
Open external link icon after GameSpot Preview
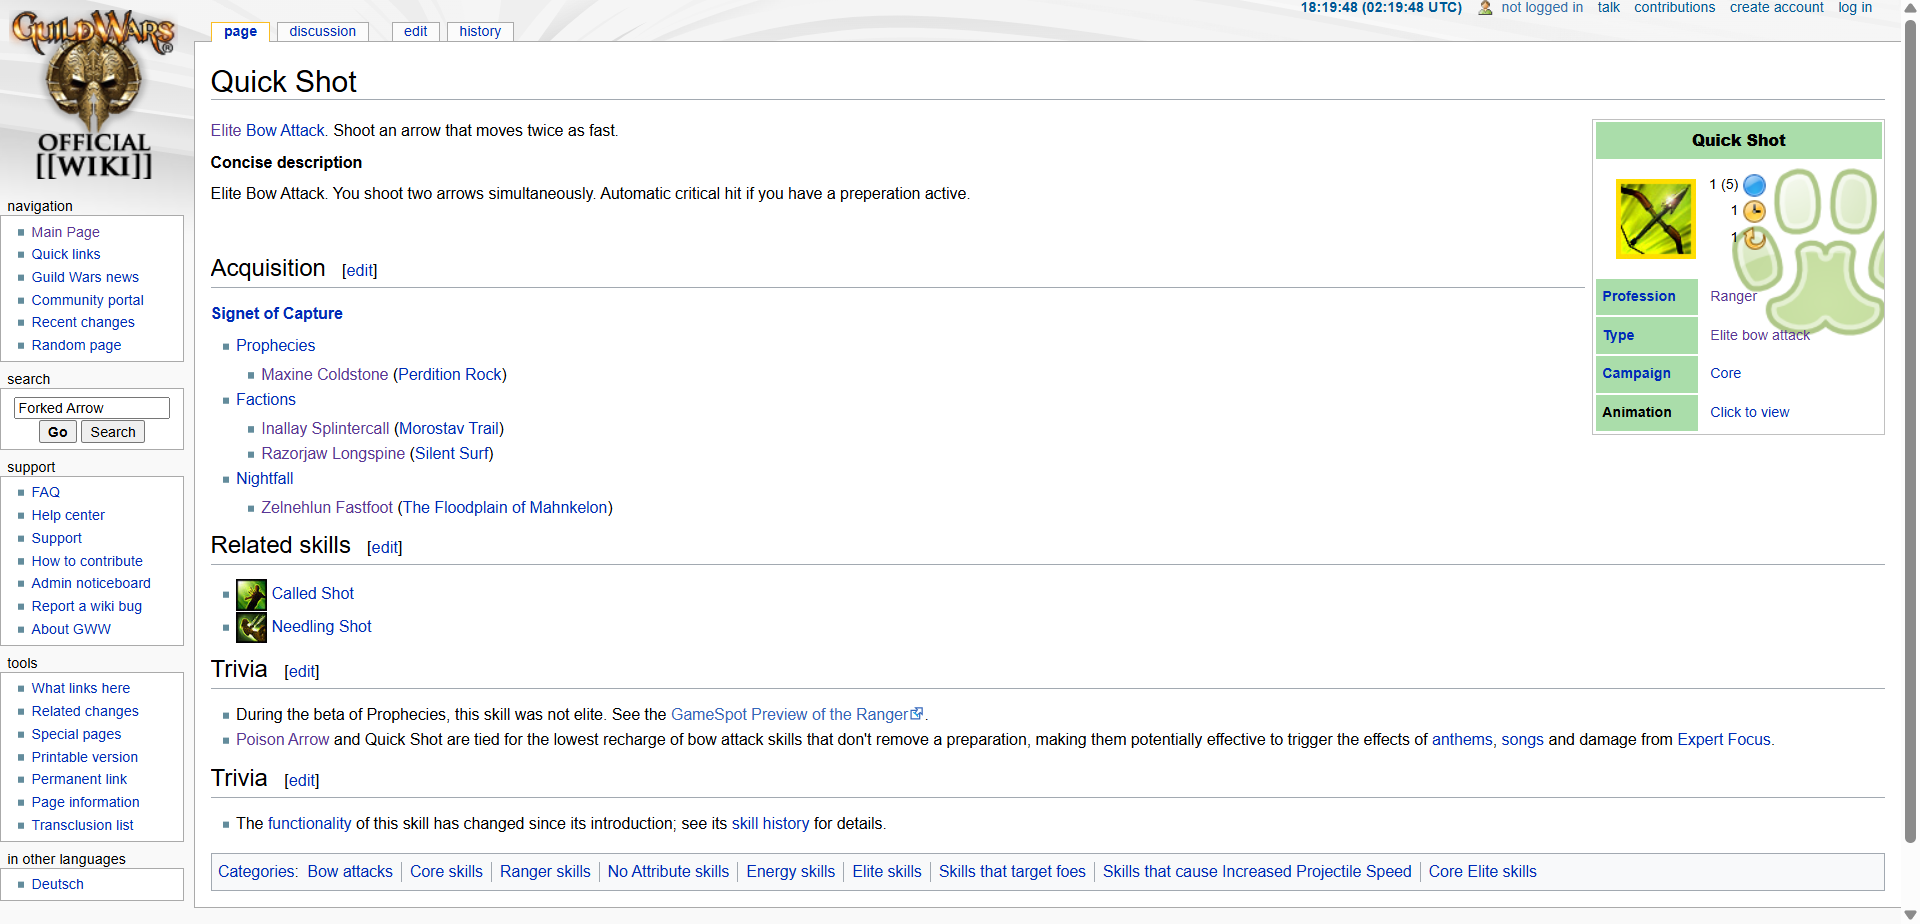pyautogui.click(x=917, y=714)
